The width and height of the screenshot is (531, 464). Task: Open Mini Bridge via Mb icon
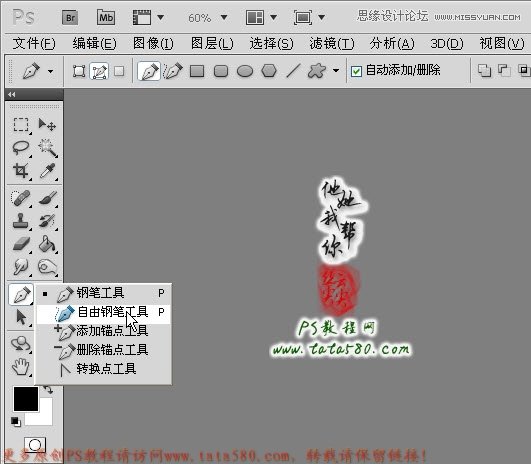pos(106,17)
